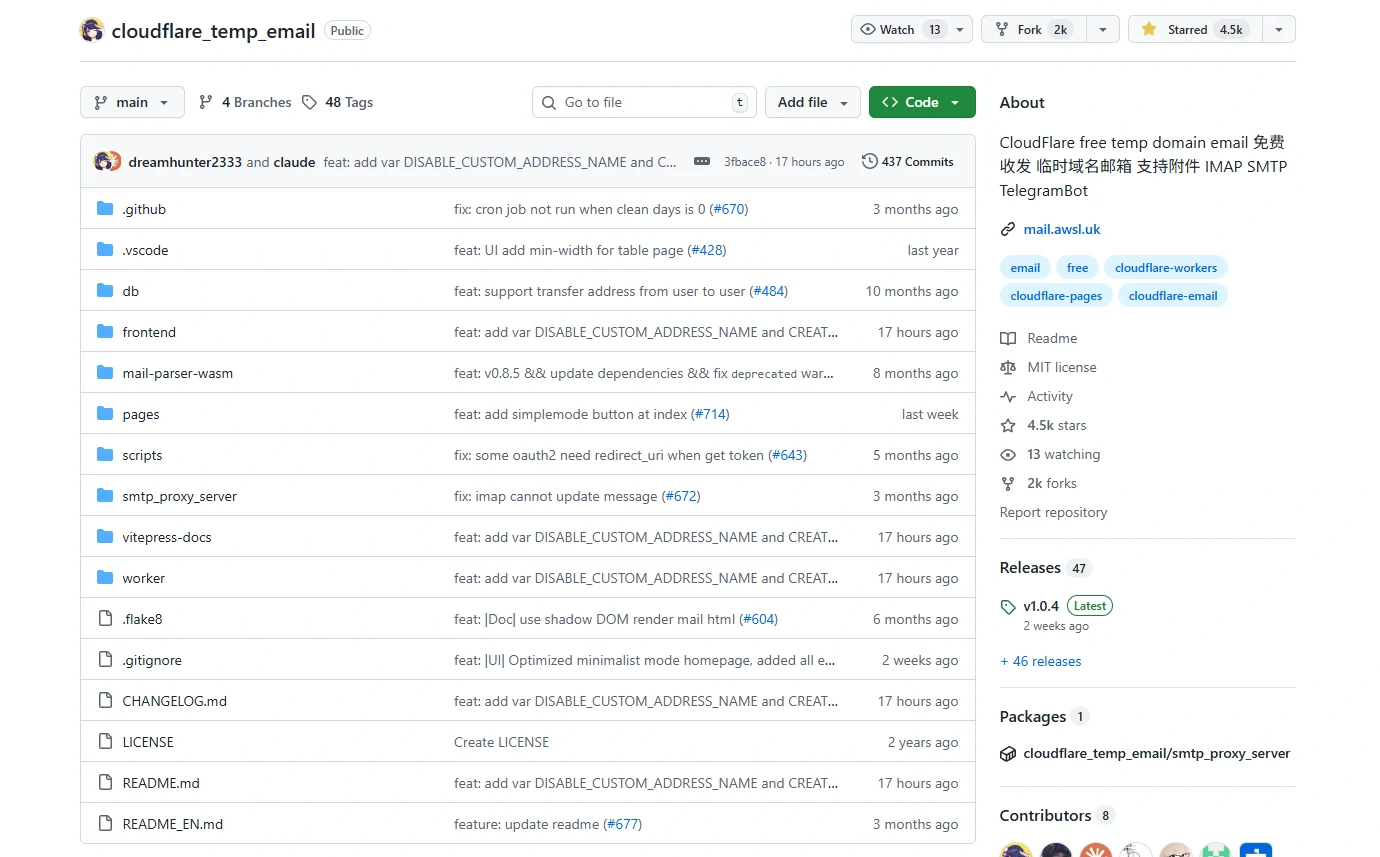
Task: Click the link icon beside mail.awsl.uk
Action: coord(1008,229)
